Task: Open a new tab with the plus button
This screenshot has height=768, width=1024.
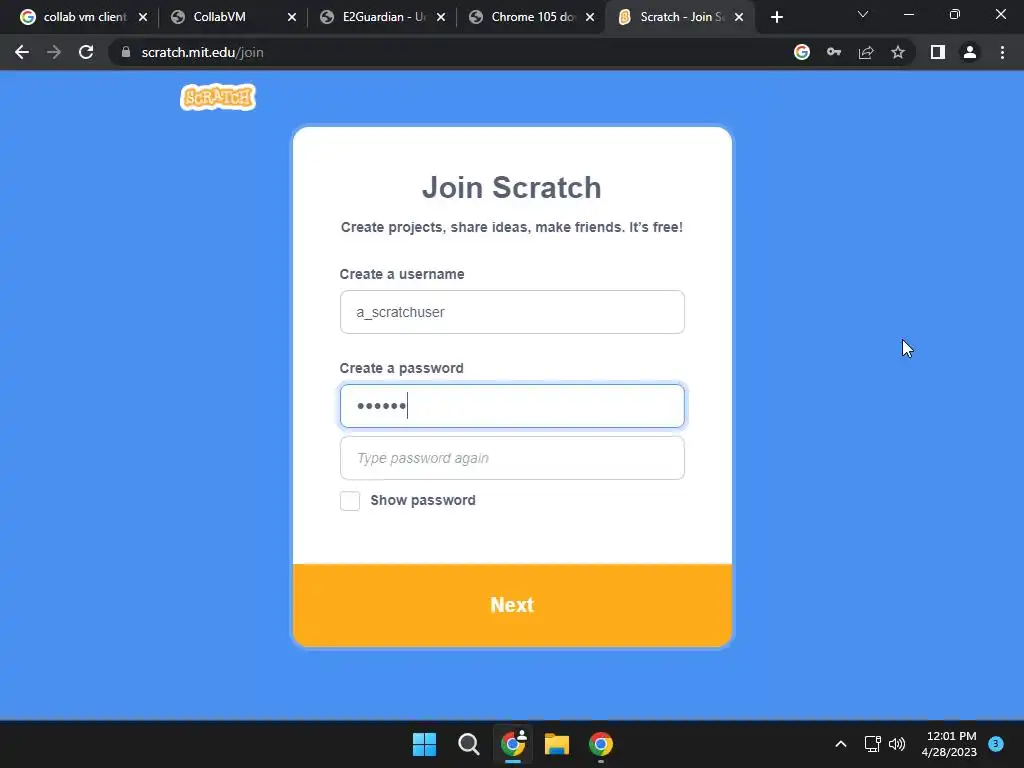Action: [x=776, y=17]
